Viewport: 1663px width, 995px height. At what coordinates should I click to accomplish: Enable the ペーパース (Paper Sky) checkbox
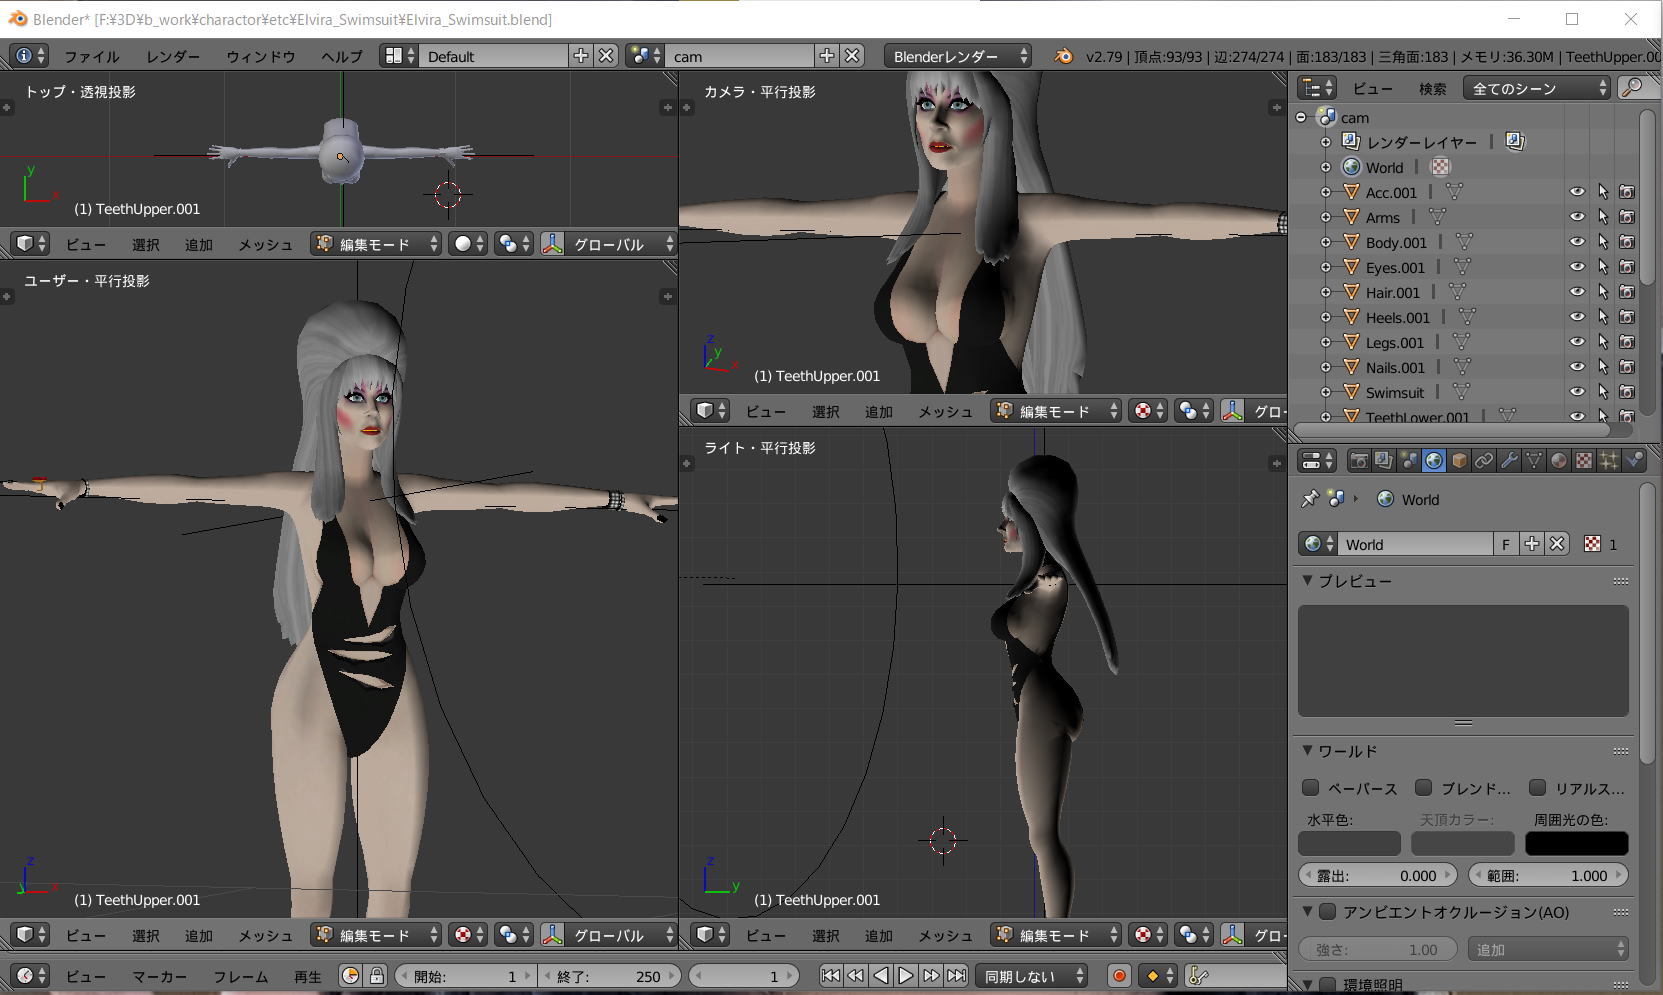(x=1311, y=788)
